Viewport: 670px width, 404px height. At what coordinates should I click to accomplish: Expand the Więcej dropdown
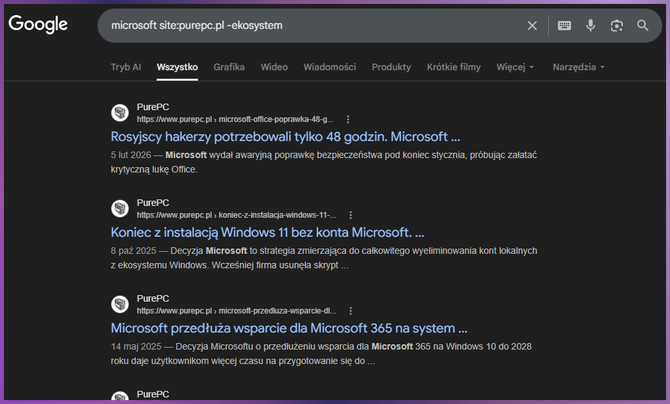pyautogui.click(x=515, y=67)
